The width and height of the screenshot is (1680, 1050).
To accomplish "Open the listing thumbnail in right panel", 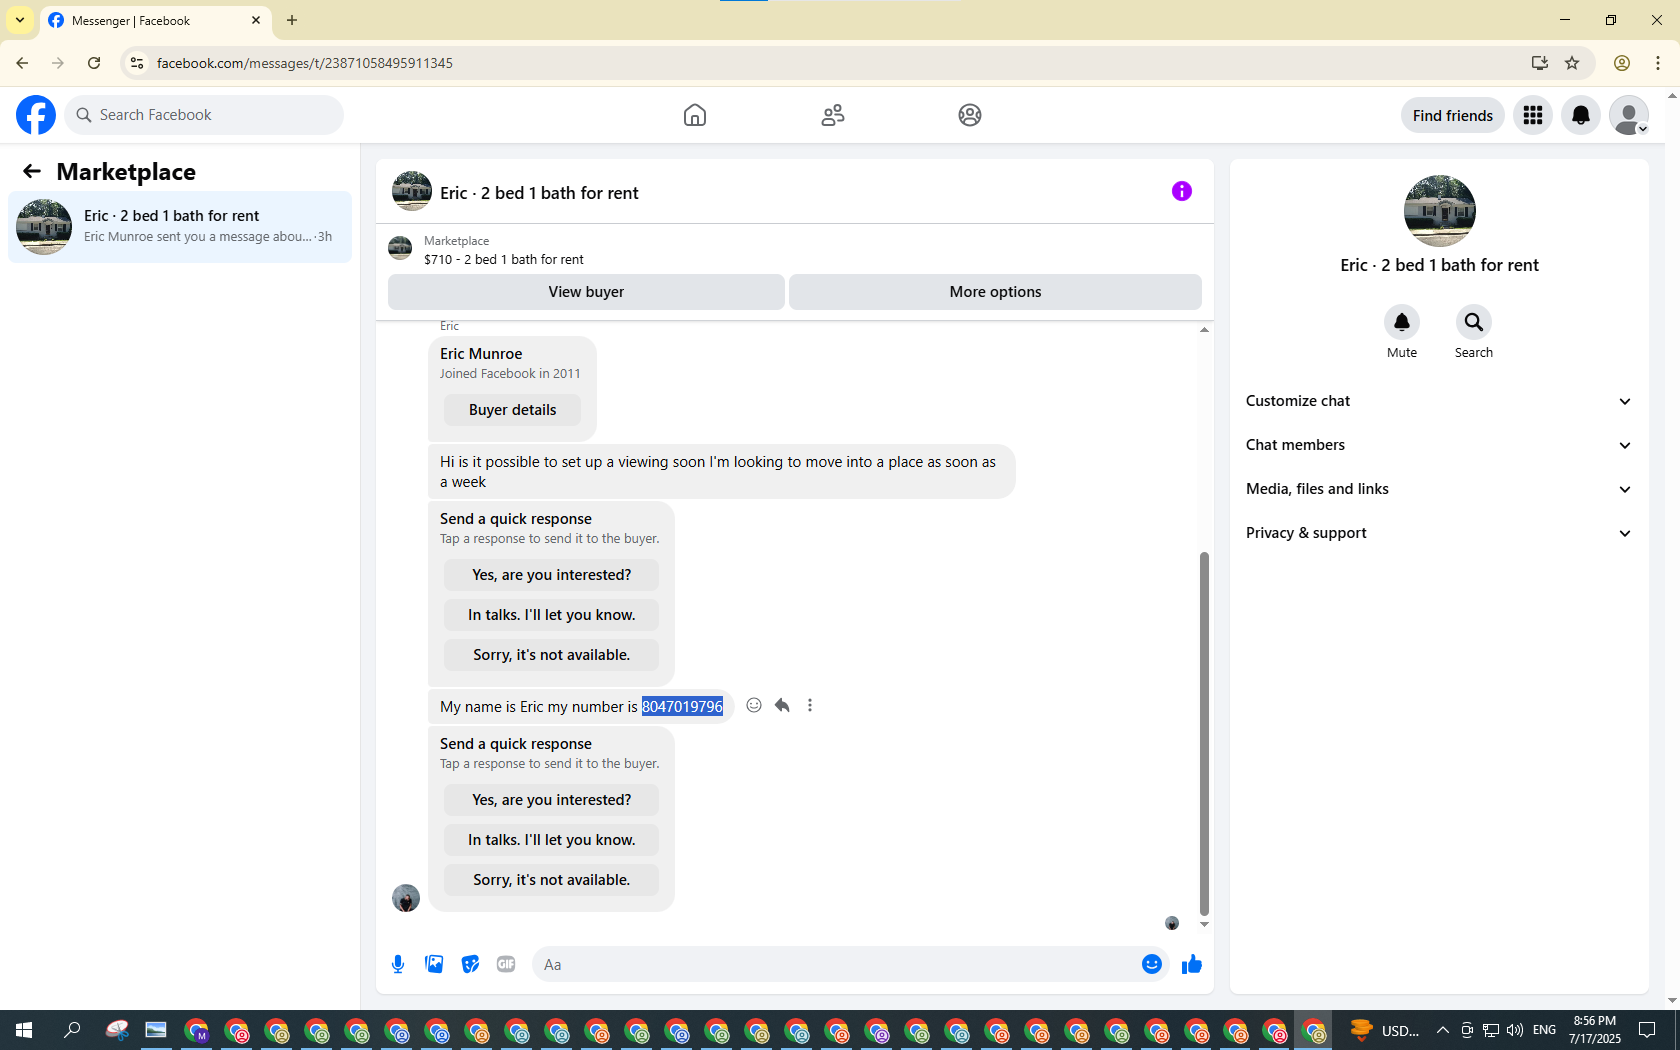I will click(x=1440, y=211).
